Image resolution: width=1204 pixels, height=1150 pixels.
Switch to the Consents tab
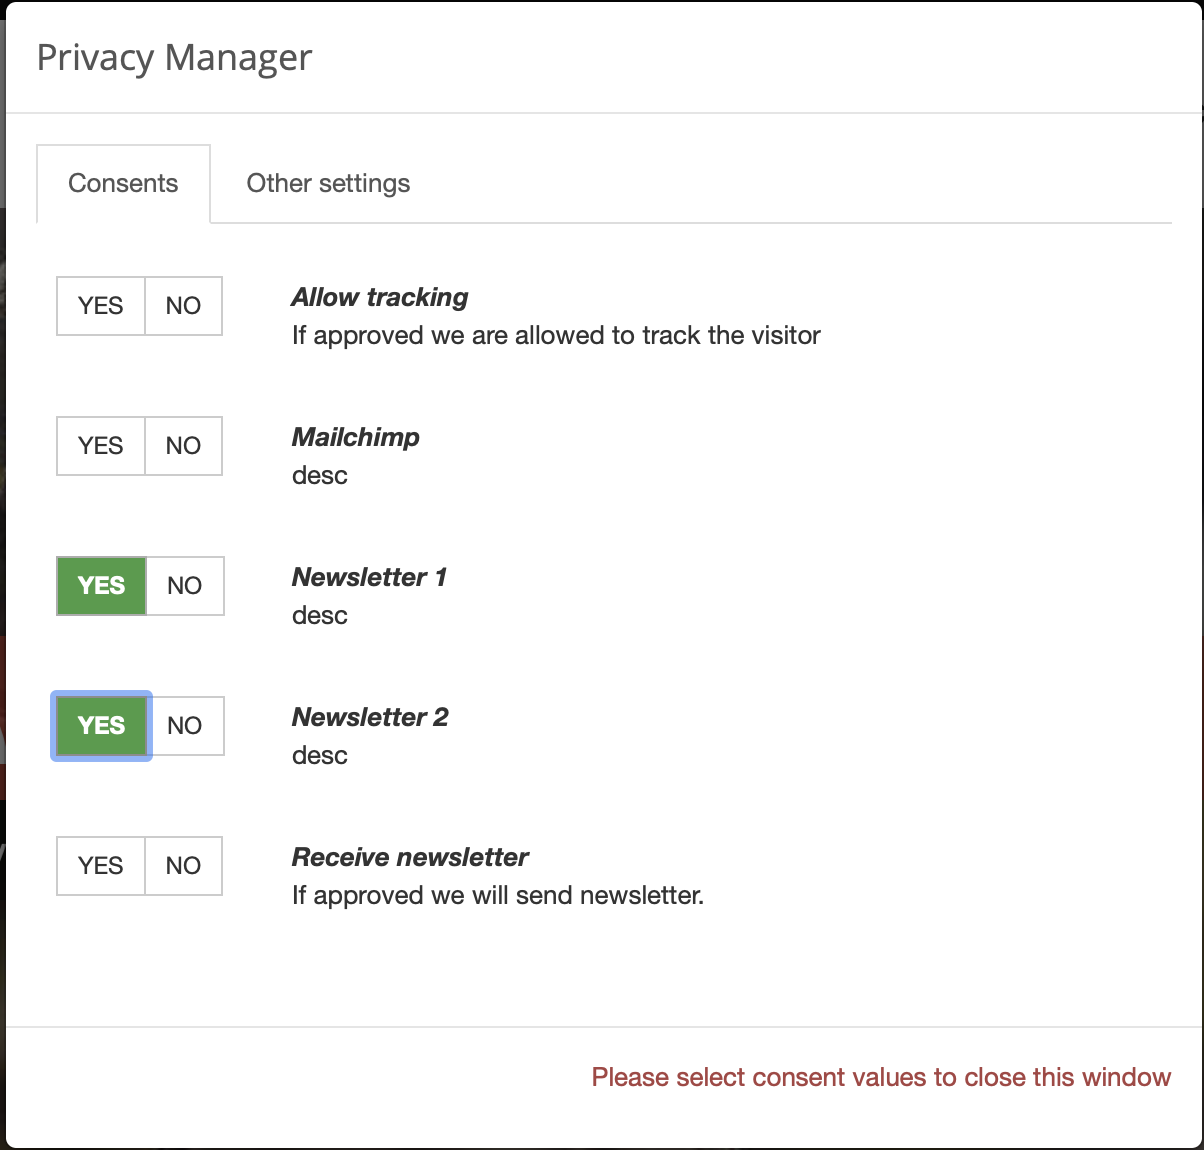coord(123,184)
